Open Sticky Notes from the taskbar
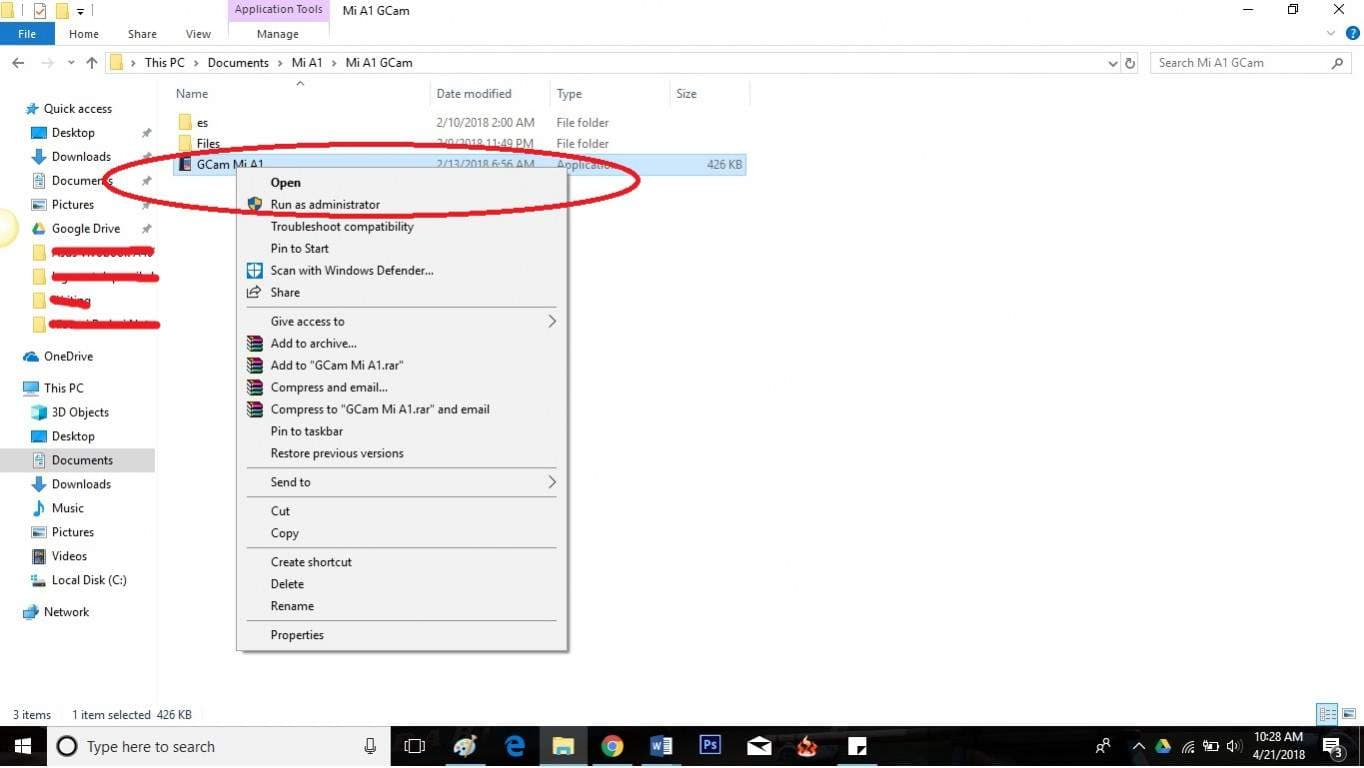The height and width of the screenshot is (768, 1364). click(x=857, y=746)
